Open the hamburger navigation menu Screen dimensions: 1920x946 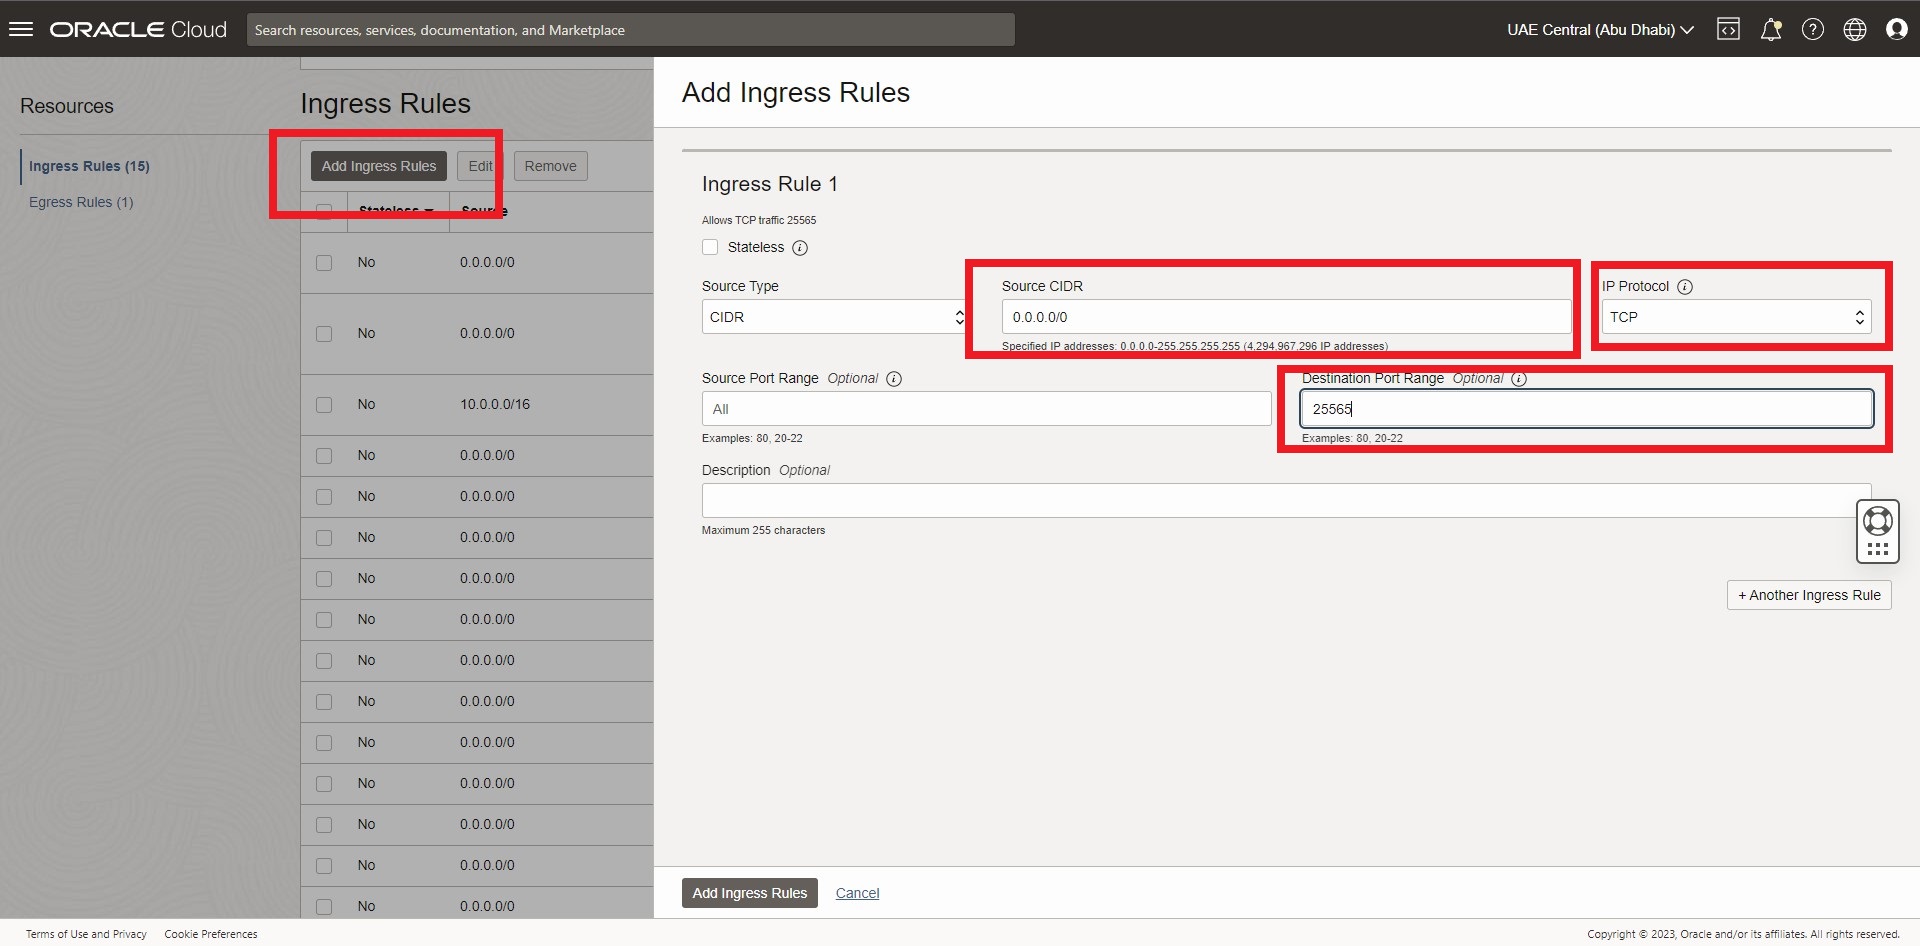pos(21,29)
